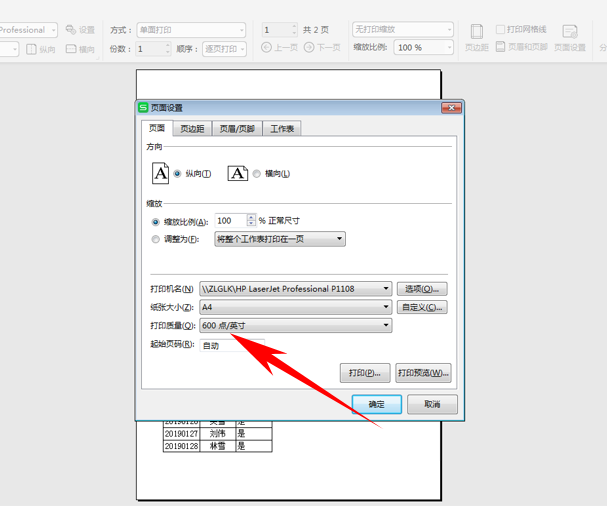Image resolution: width=607 pixels, height=506 pixels.
Task: Open 打印机名 HP LaserJet dropdown
Action: click(x=295, y=289)
